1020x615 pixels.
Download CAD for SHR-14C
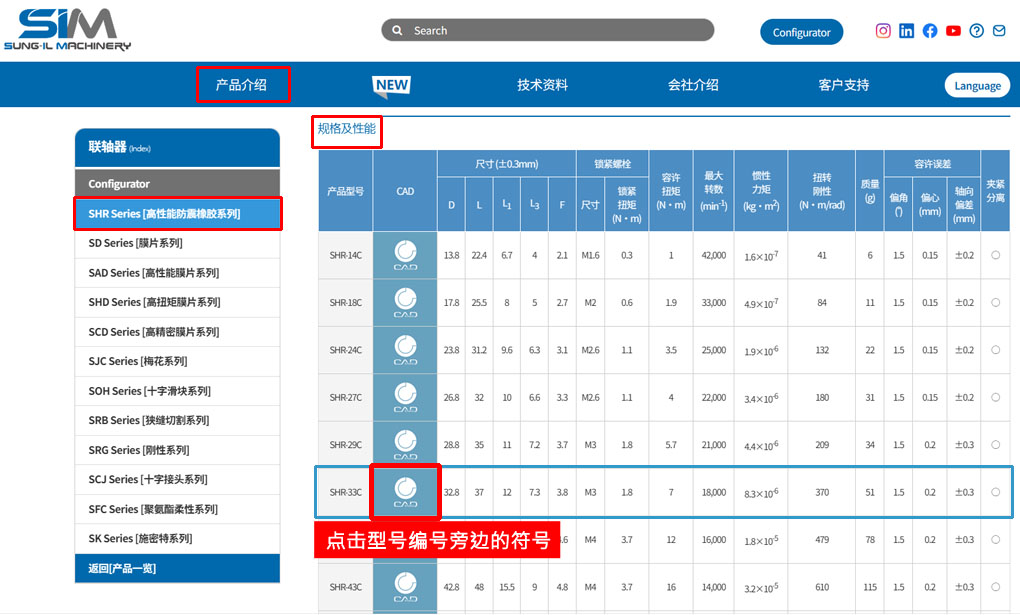[x=405, y=255]
